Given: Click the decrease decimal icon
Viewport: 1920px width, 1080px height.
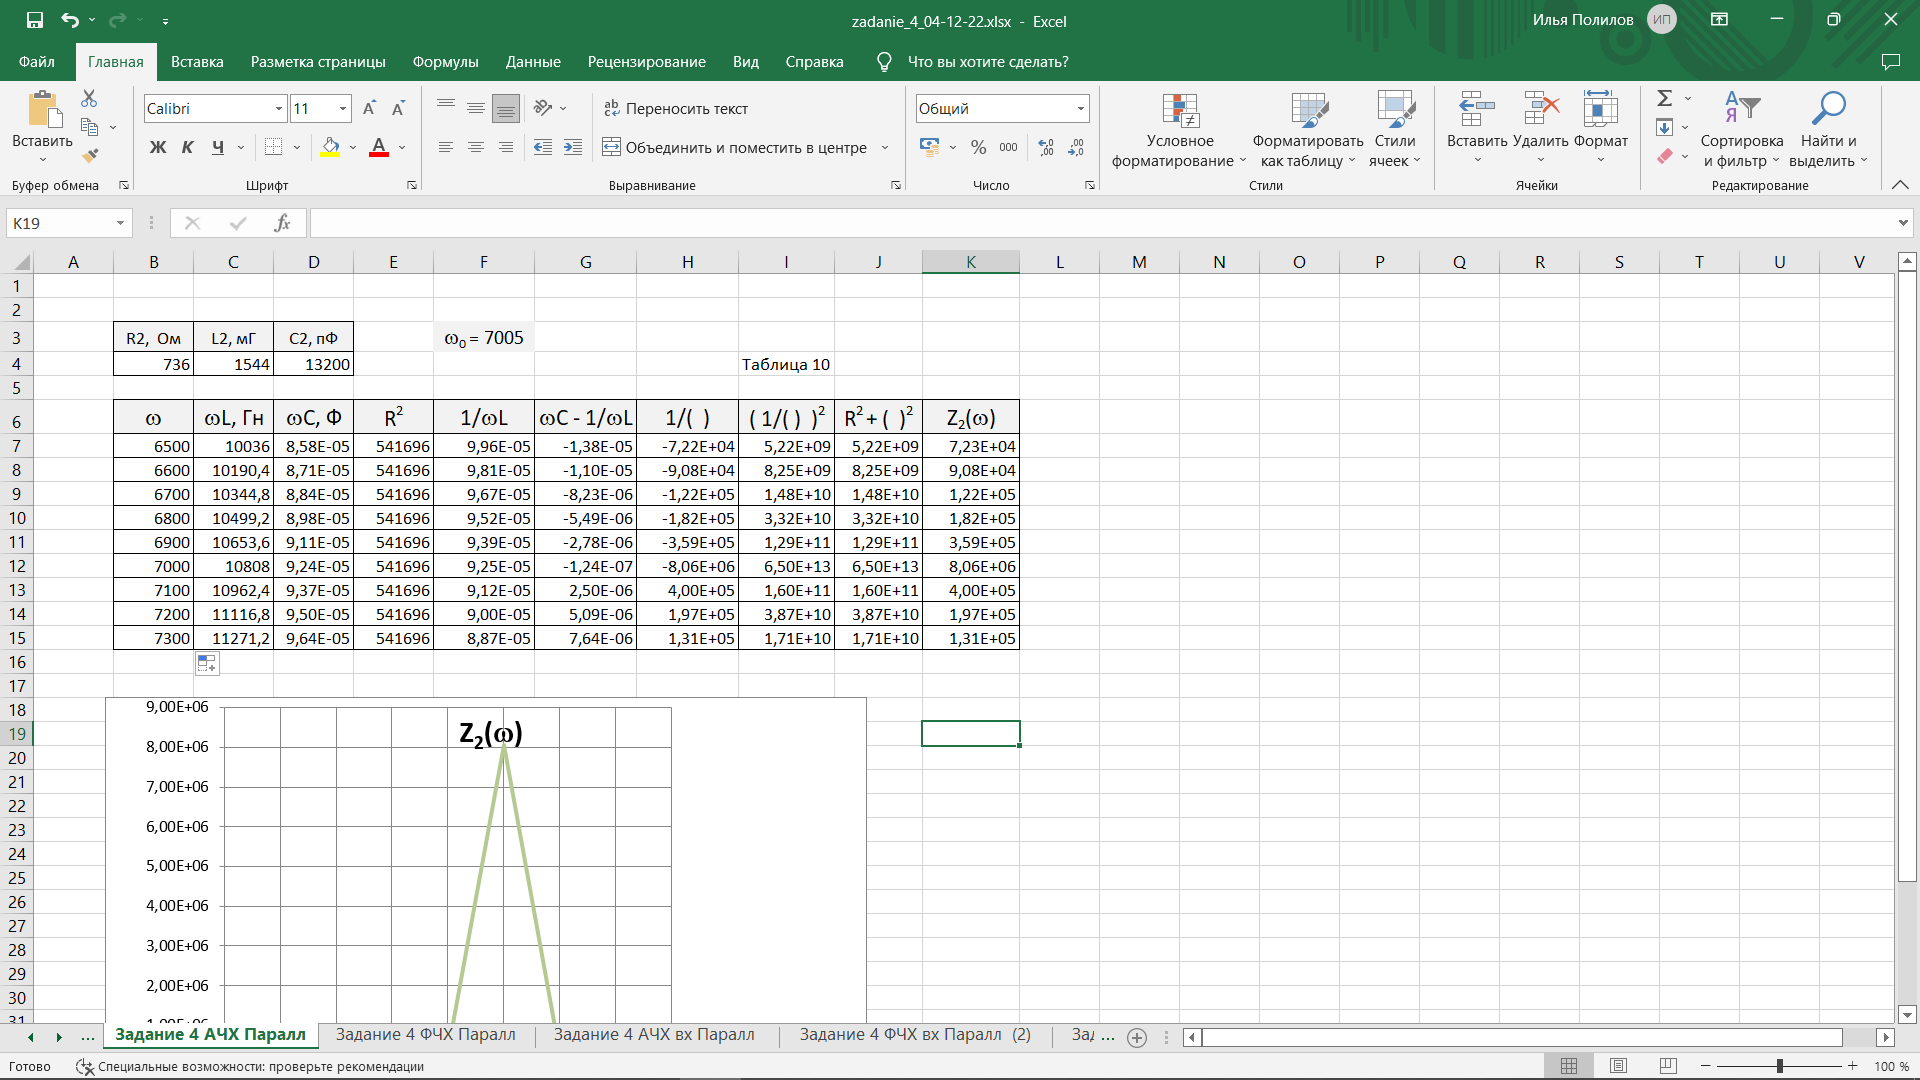Looking at the screenshot, I should click(1076, 147).
